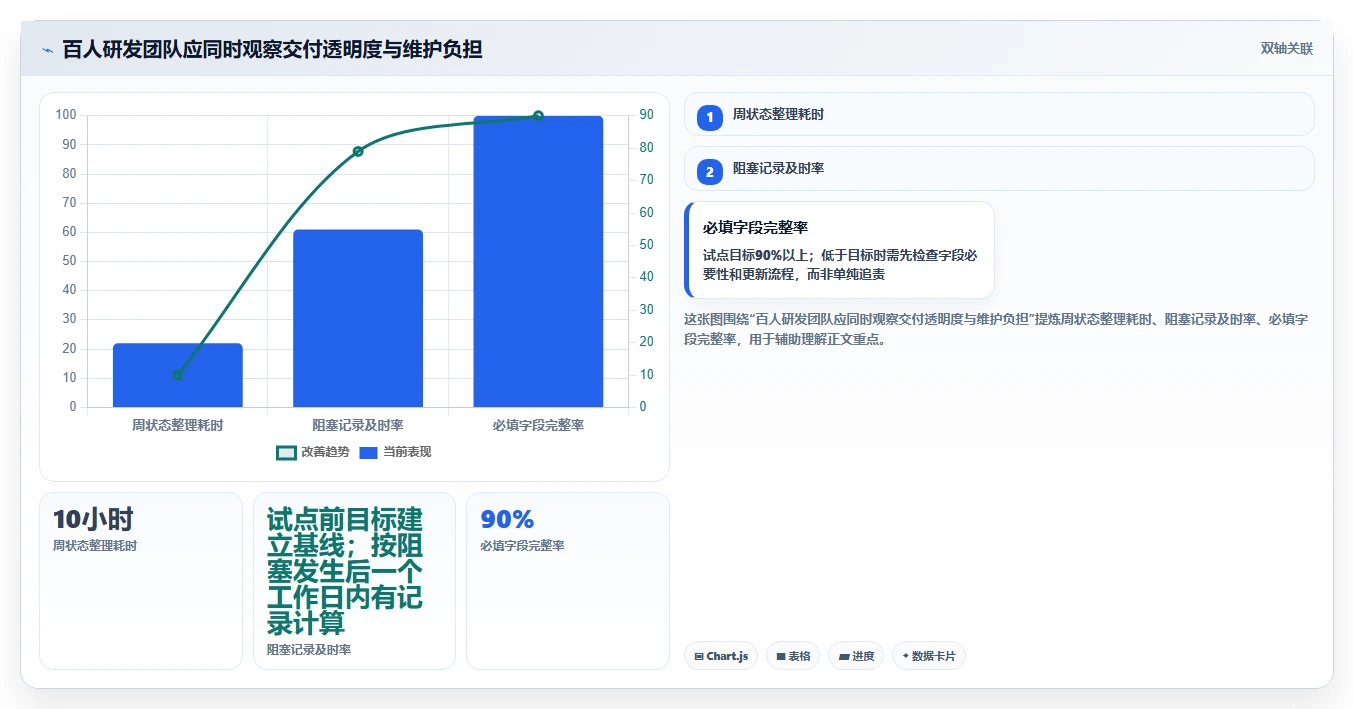Select step 2 阻塞记录及时率 item
The width and height of the screenshot is (1354, 709).
(998, 168)
